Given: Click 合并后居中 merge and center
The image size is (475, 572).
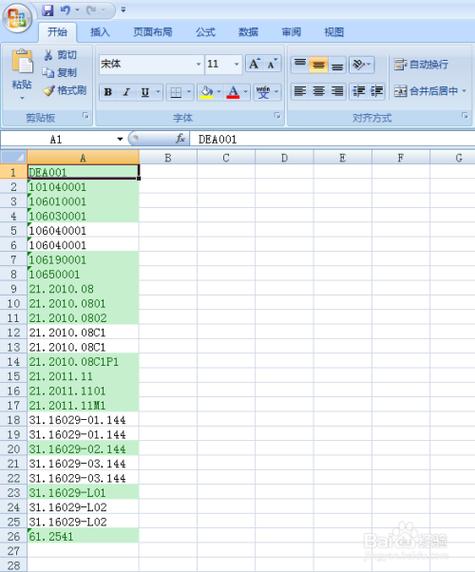Looking at the screenshot, I should point(425,91).
